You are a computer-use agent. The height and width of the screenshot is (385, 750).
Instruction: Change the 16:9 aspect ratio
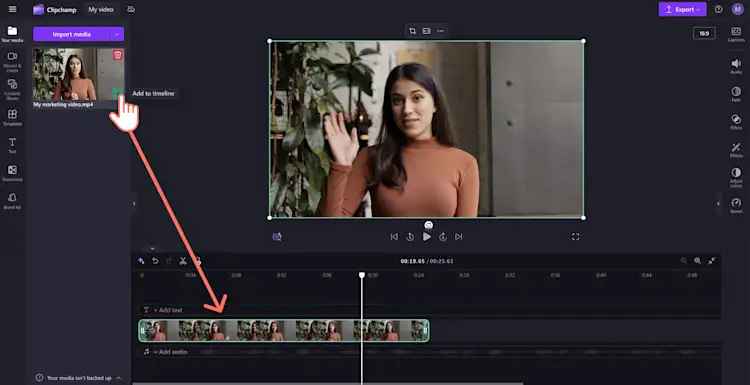coord(704,33)
